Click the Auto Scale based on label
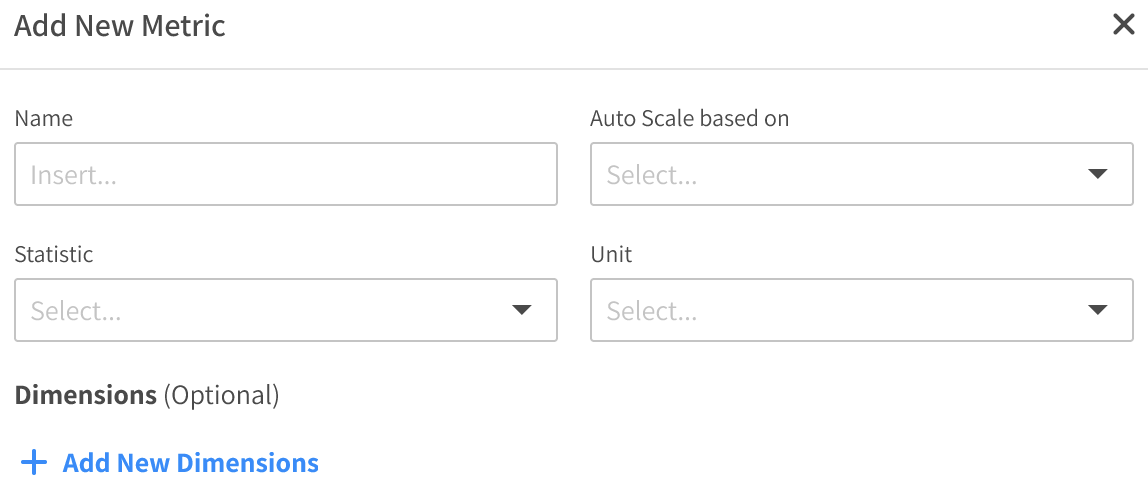The height and width of the screenshot is (494, 1148). pyautogui.click(x=689, y=118)
